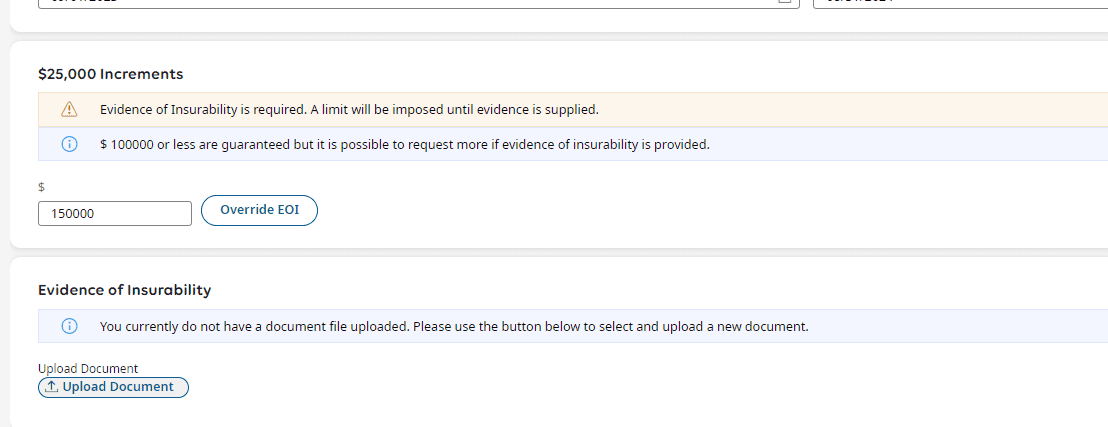Click the $25,000 Increments section heading

pos(110,74)
